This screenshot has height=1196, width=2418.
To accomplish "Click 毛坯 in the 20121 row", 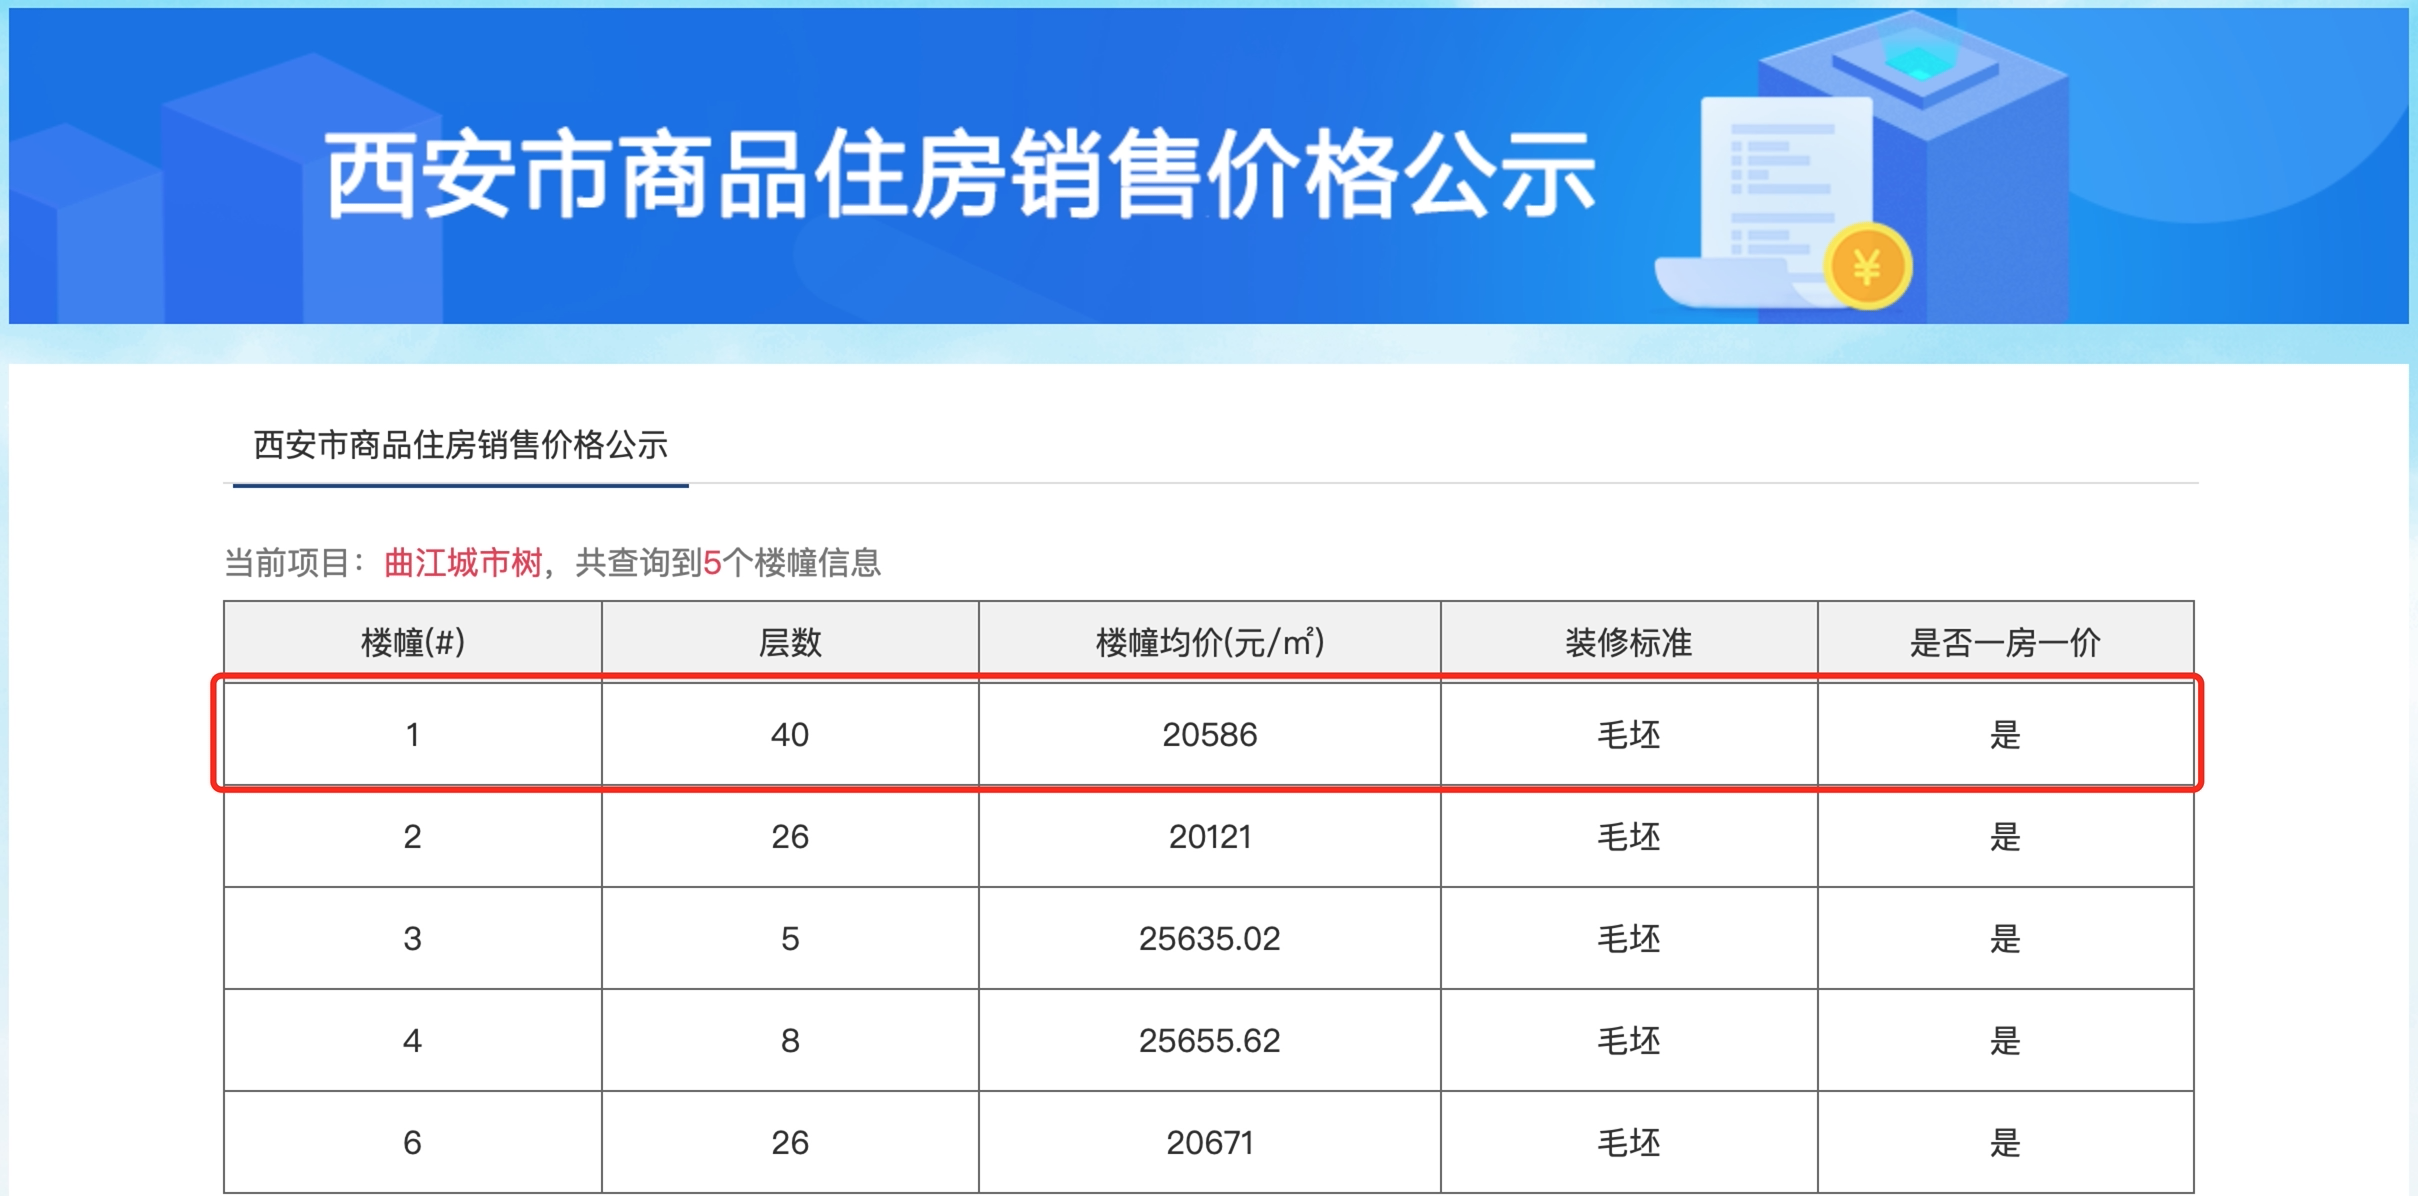I will (x=1629, y=837).
